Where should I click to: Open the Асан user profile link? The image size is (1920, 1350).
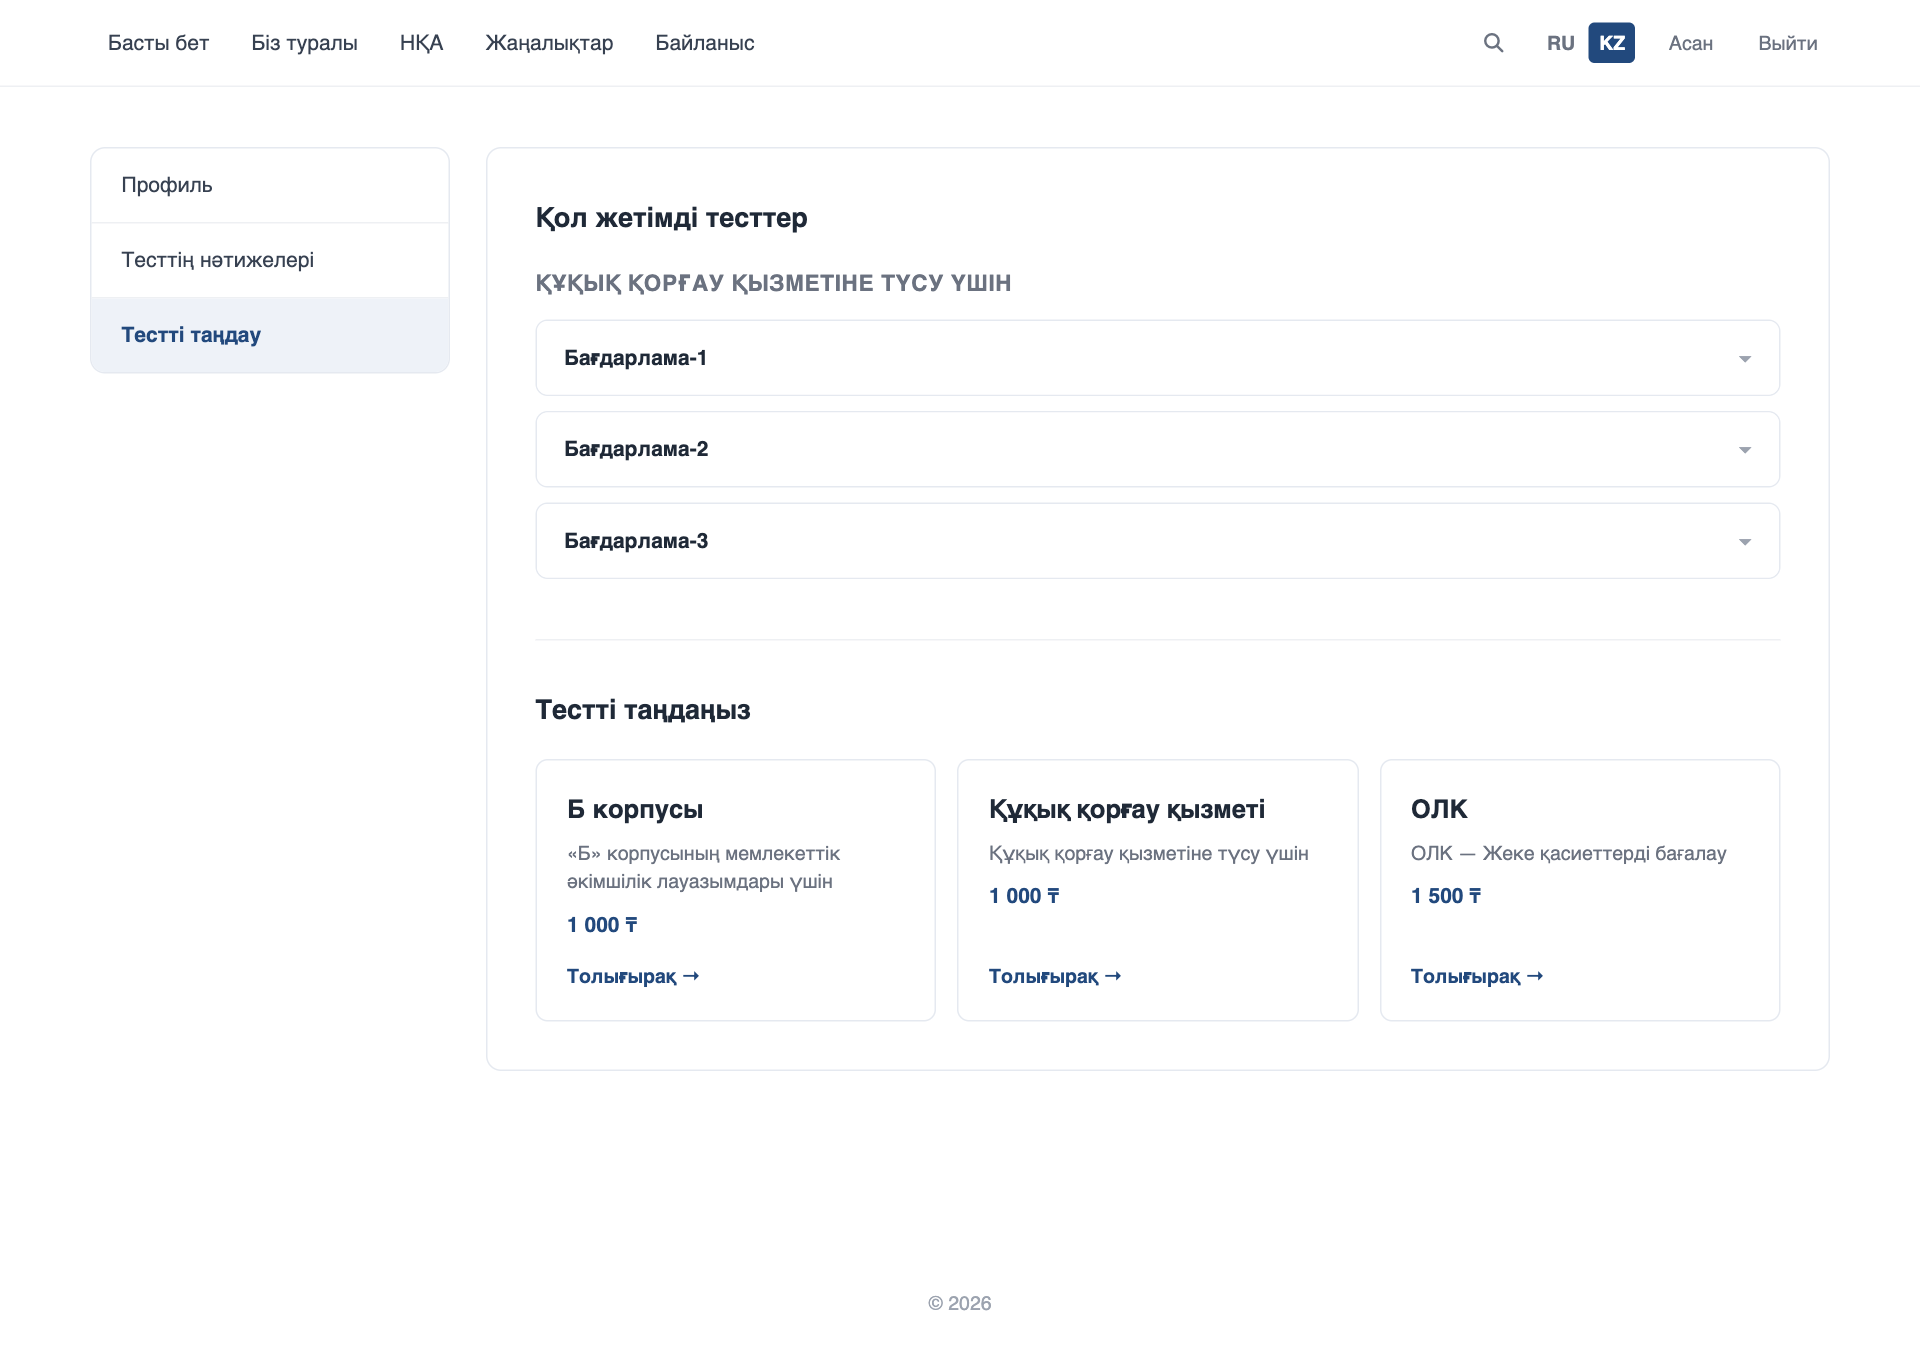coord(1690,43)
